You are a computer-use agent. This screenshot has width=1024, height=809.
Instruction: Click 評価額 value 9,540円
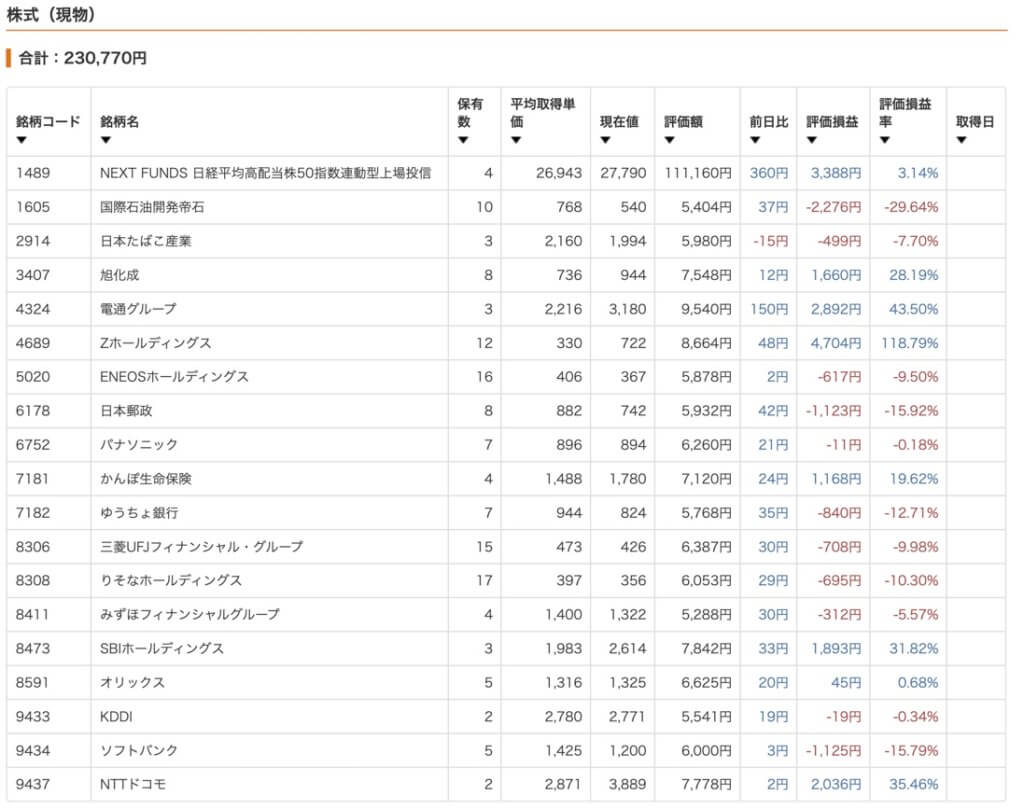[x=707, y=309]
